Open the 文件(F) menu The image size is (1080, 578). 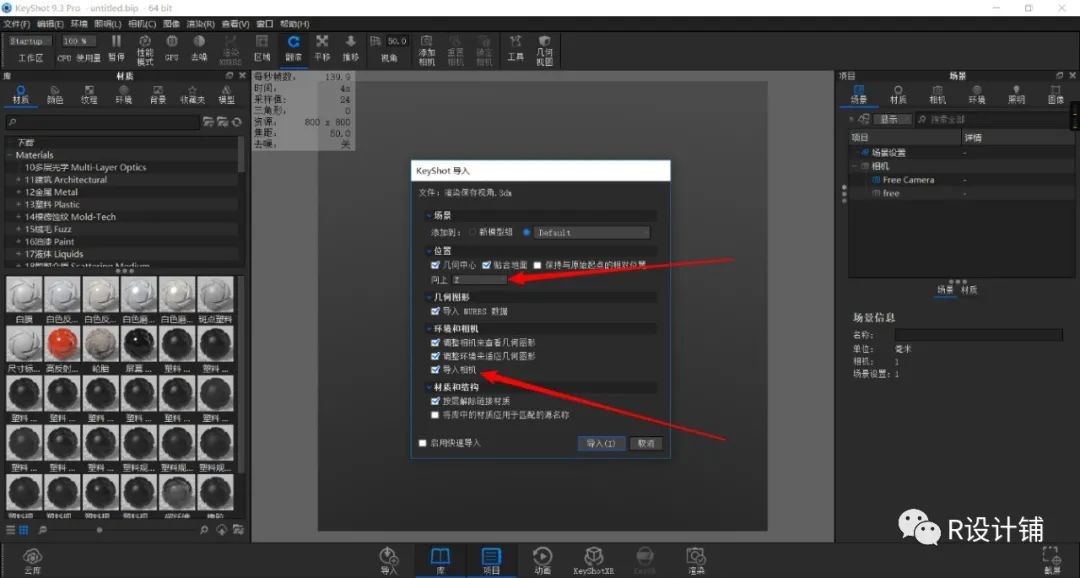coord(17,24)
